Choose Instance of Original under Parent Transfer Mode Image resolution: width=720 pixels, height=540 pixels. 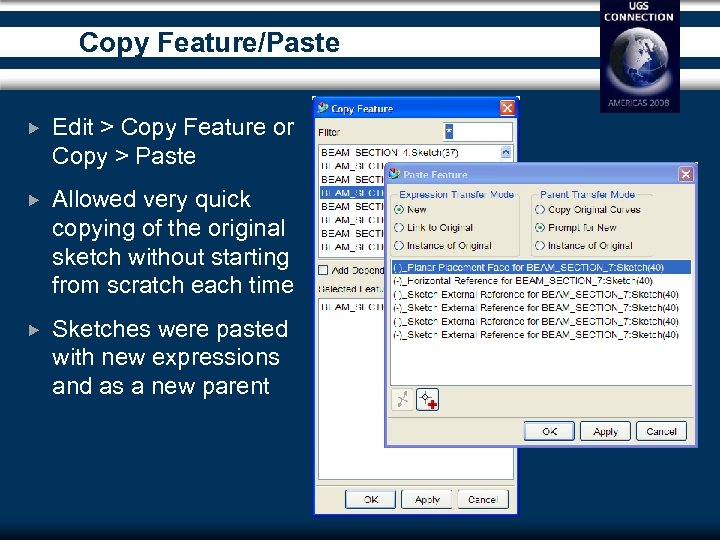540,246
